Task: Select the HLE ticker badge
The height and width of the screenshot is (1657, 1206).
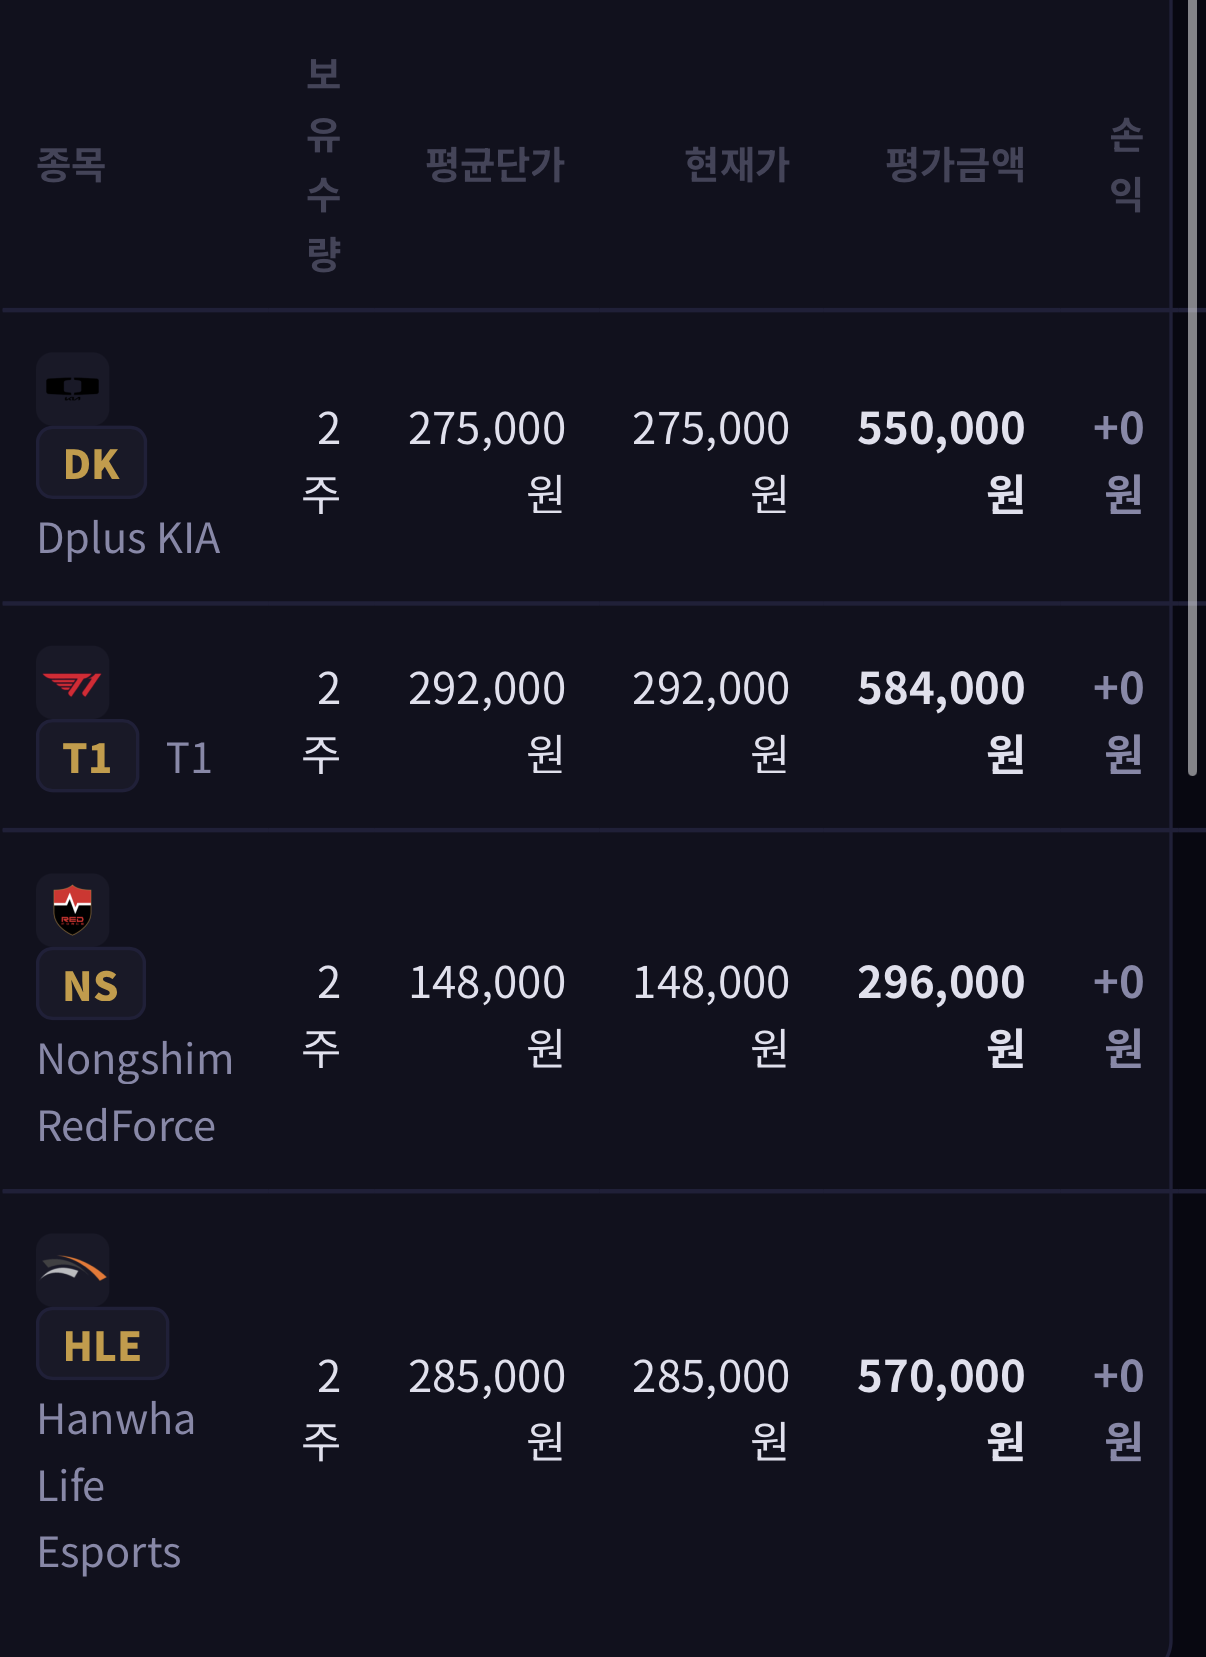Action: coord(102,1345)
